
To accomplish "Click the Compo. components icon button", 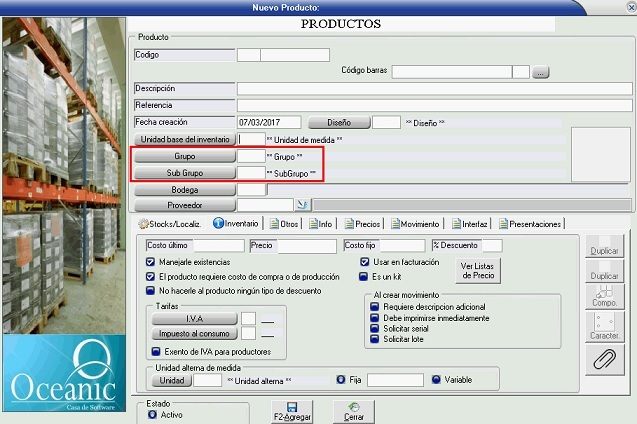I will (x=604, y=291).
